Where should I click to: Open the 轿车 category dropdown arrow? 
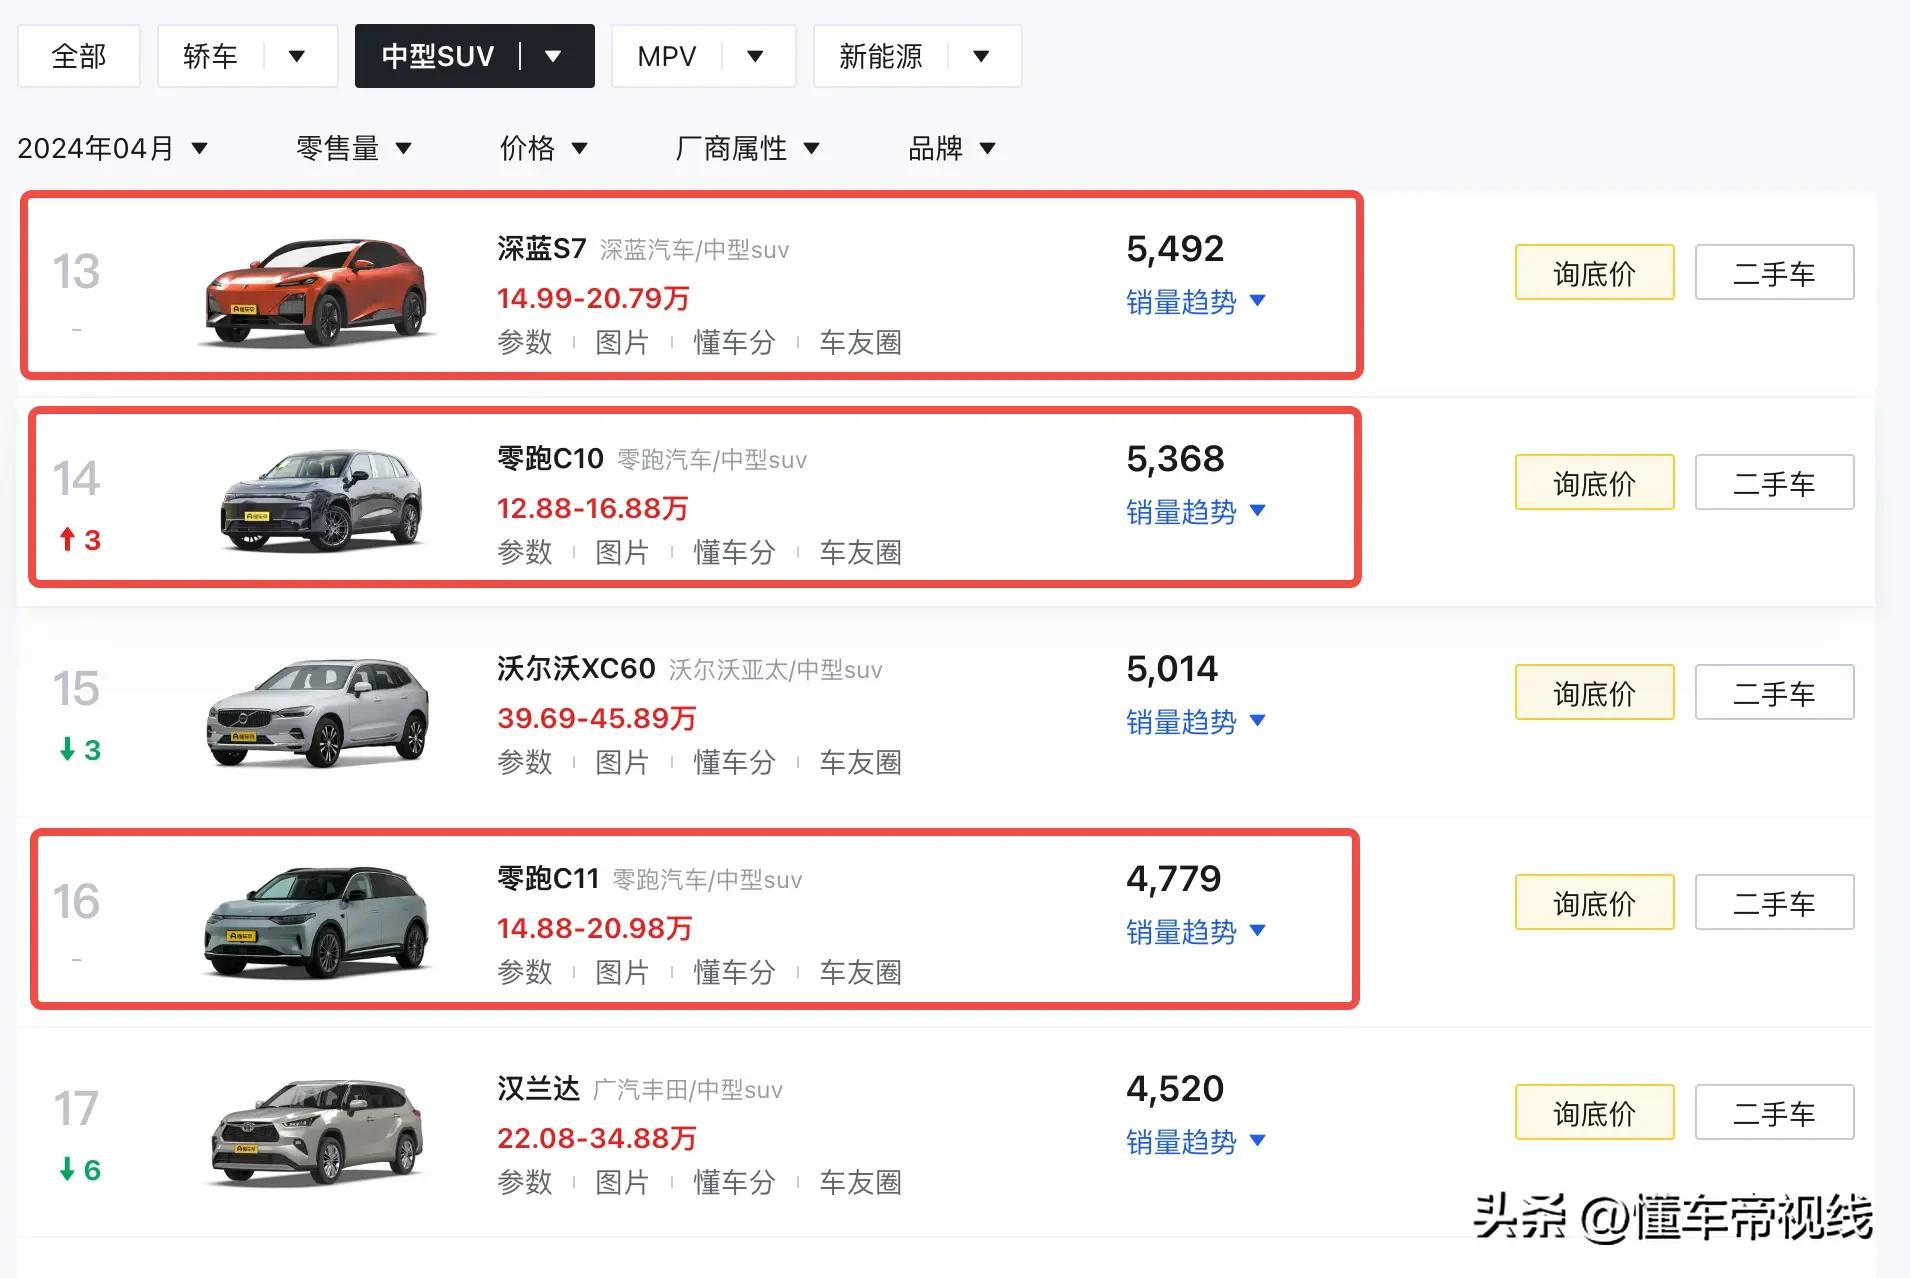coord(297,56)
